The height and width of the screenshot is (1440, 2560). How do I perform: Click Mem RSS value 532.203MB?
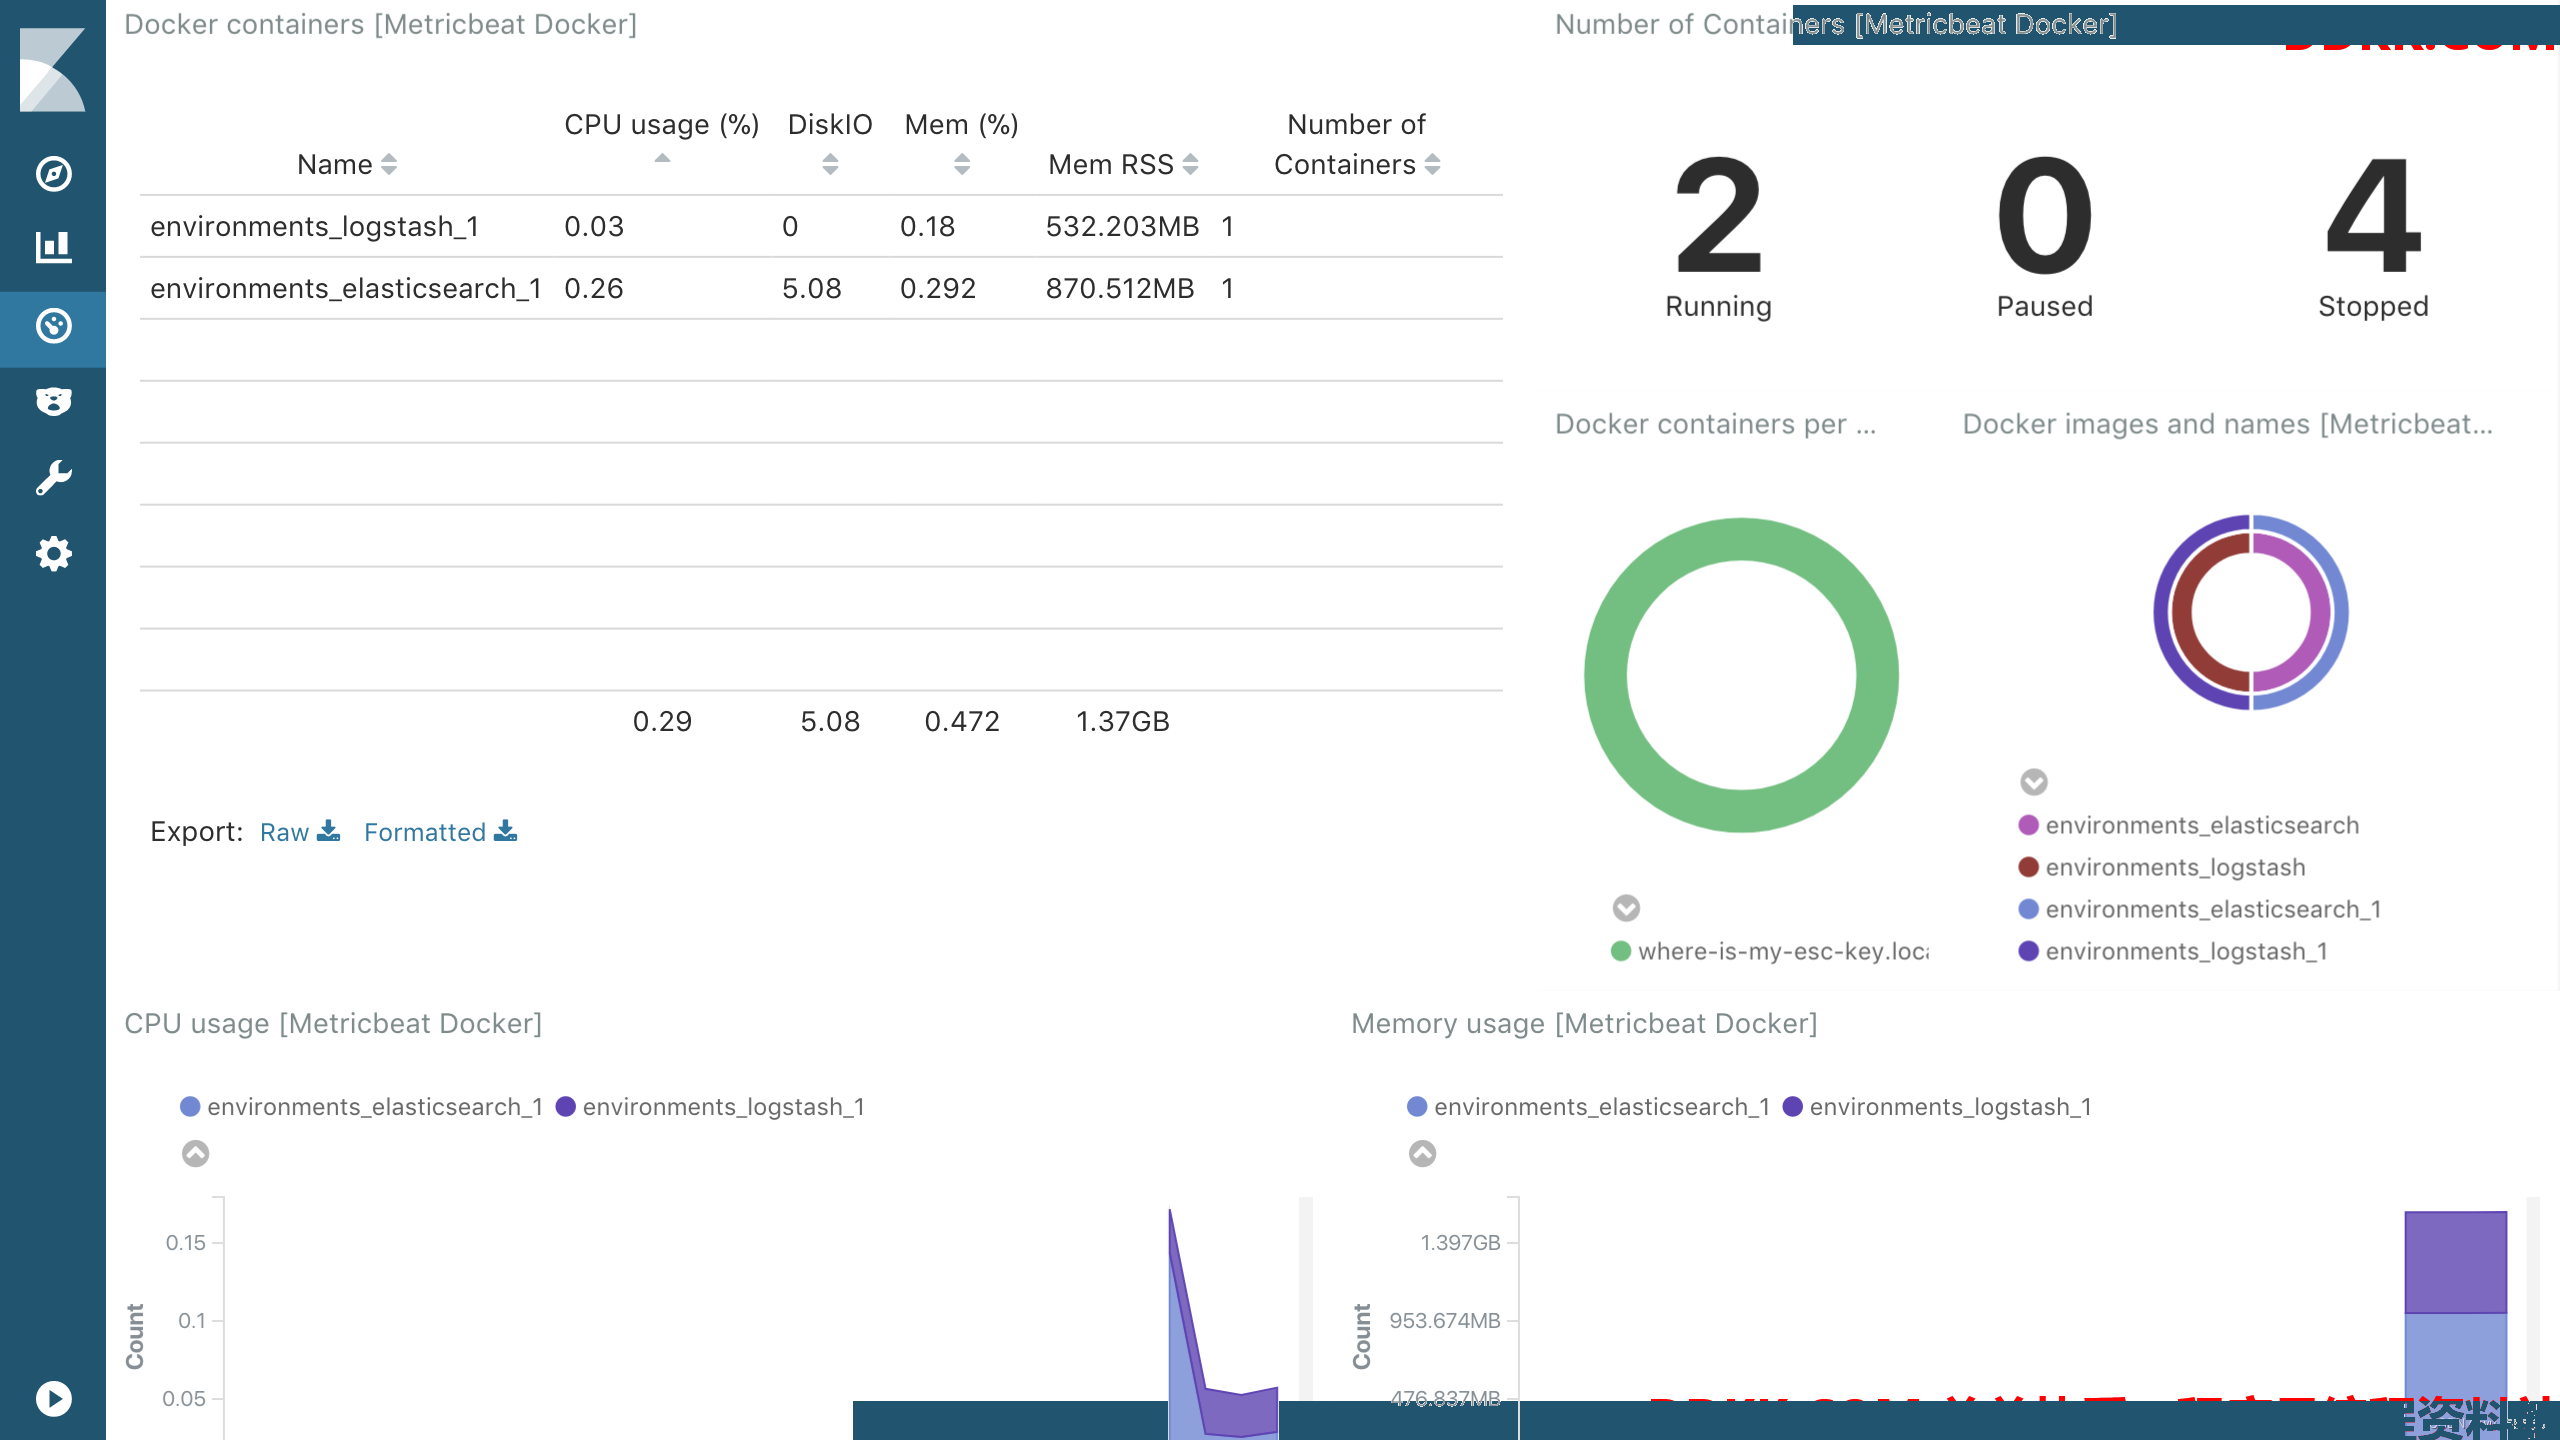tap(1122, 227)
